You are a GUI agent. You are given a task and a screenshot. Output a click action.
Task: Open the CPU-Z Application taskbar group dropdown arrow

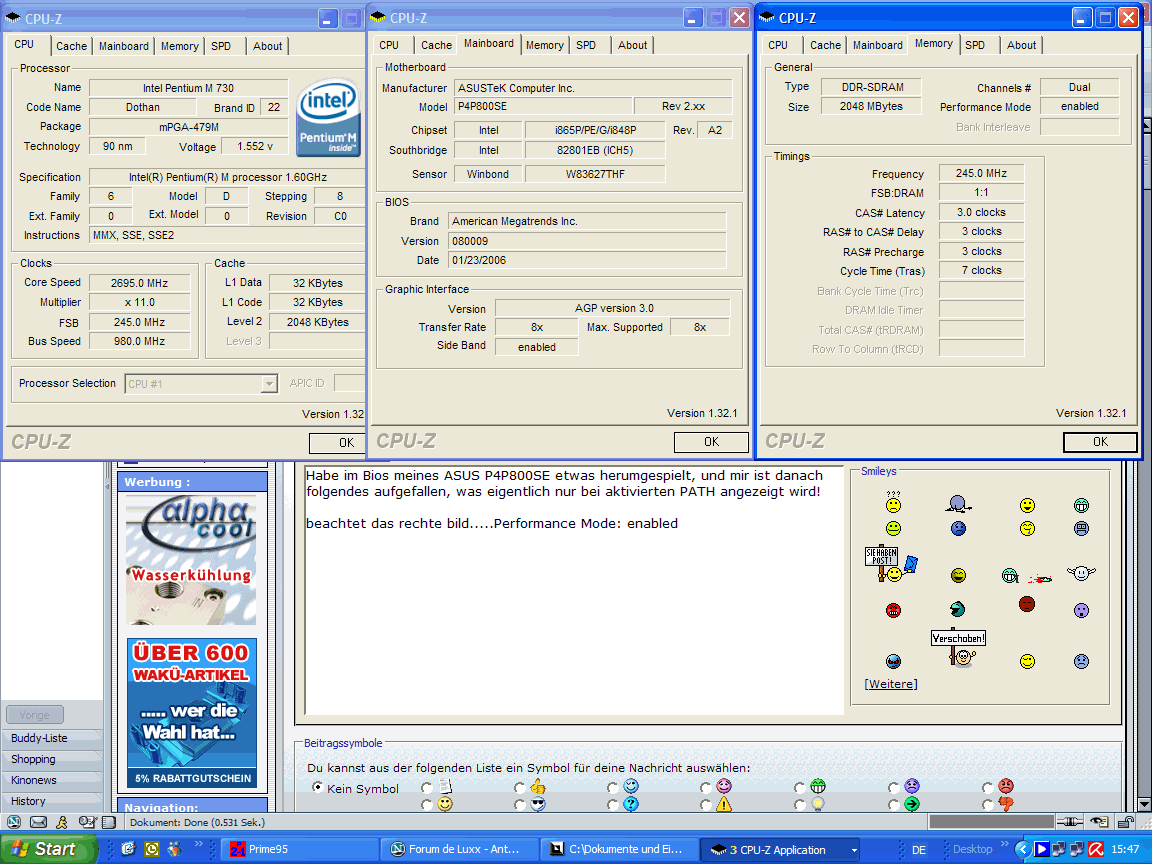point(854,850)
